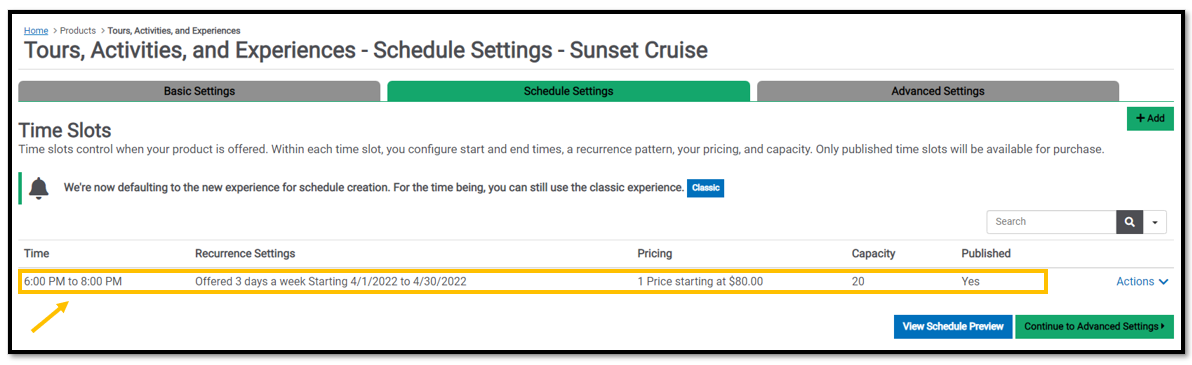Click in the Search input field

pyautogui.click(x=1051, y=222)
